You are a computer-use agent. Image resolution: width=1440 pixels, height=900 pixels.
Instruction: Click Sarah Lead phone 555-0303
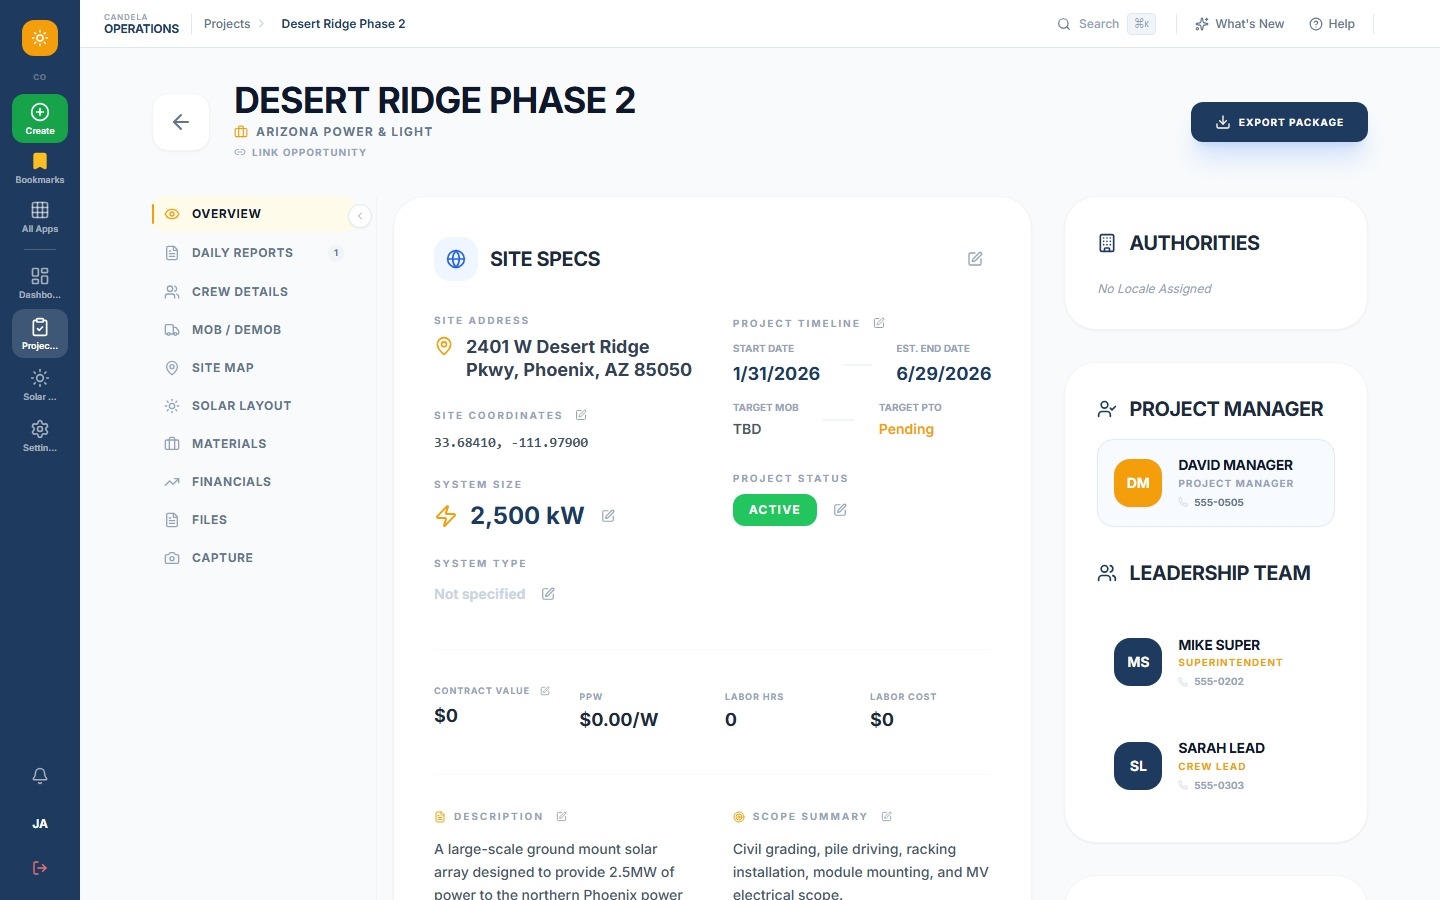(x=1211, y=786)
